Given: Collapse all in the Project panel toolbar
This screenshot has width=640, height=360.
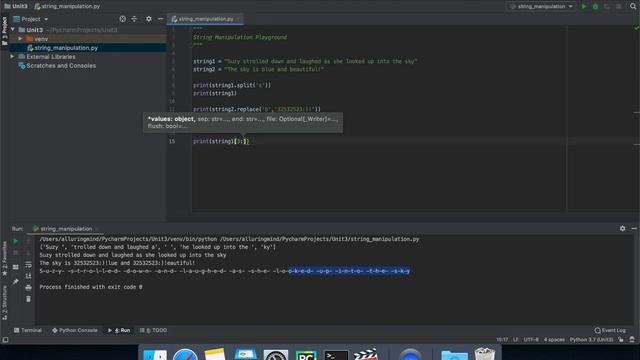Looking at the screenshot, I should coord(134,19).
